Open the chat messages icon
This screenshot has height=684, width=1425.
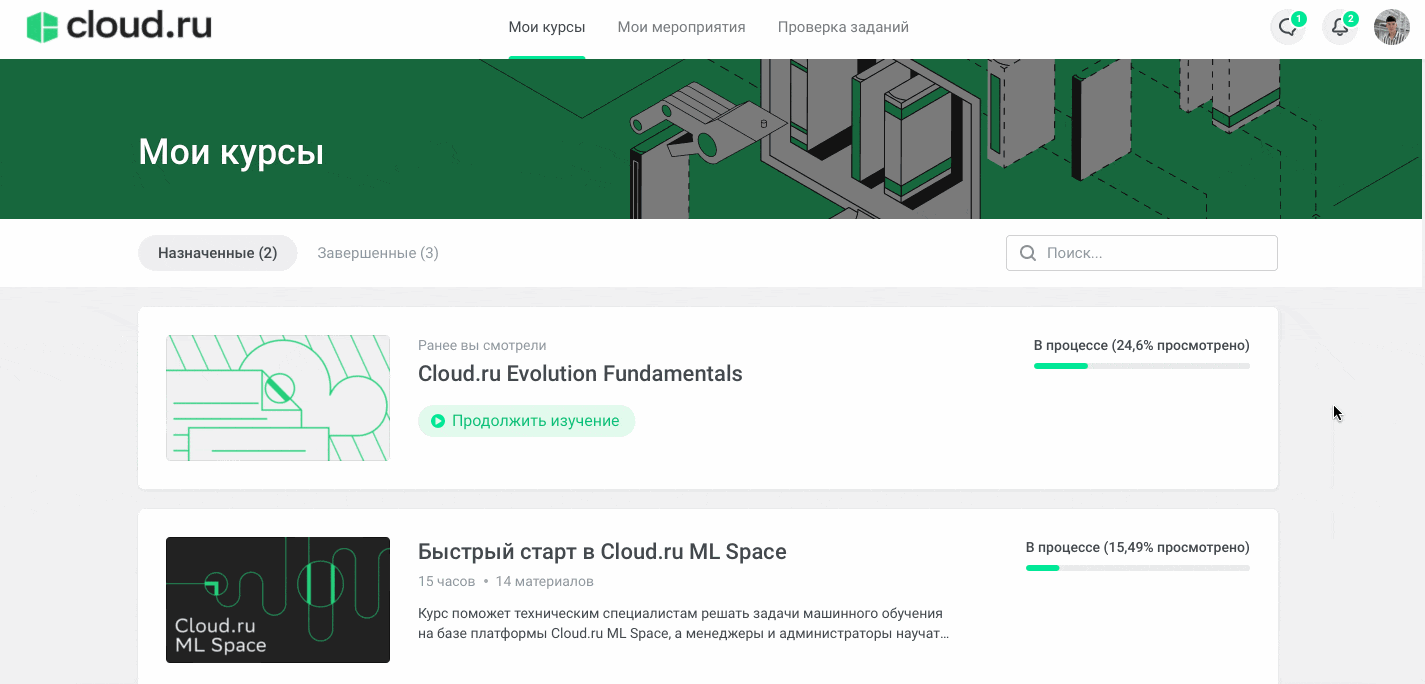pyautogui.click(x=1287, y=28)
